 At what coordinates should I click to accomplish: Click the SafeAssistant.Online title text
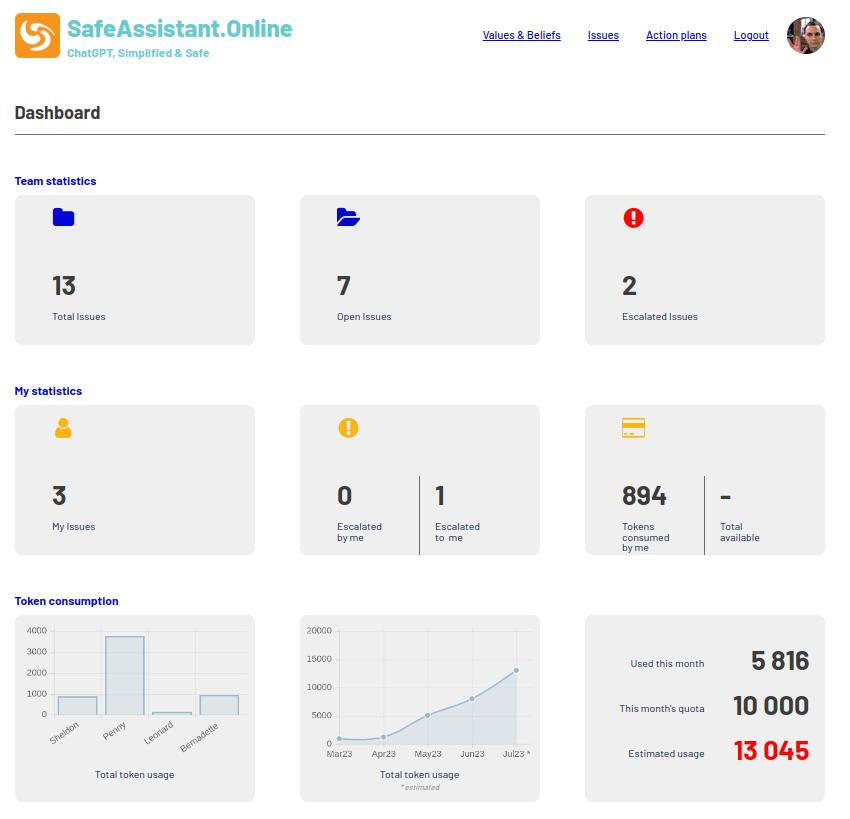(x=180, y=29)
